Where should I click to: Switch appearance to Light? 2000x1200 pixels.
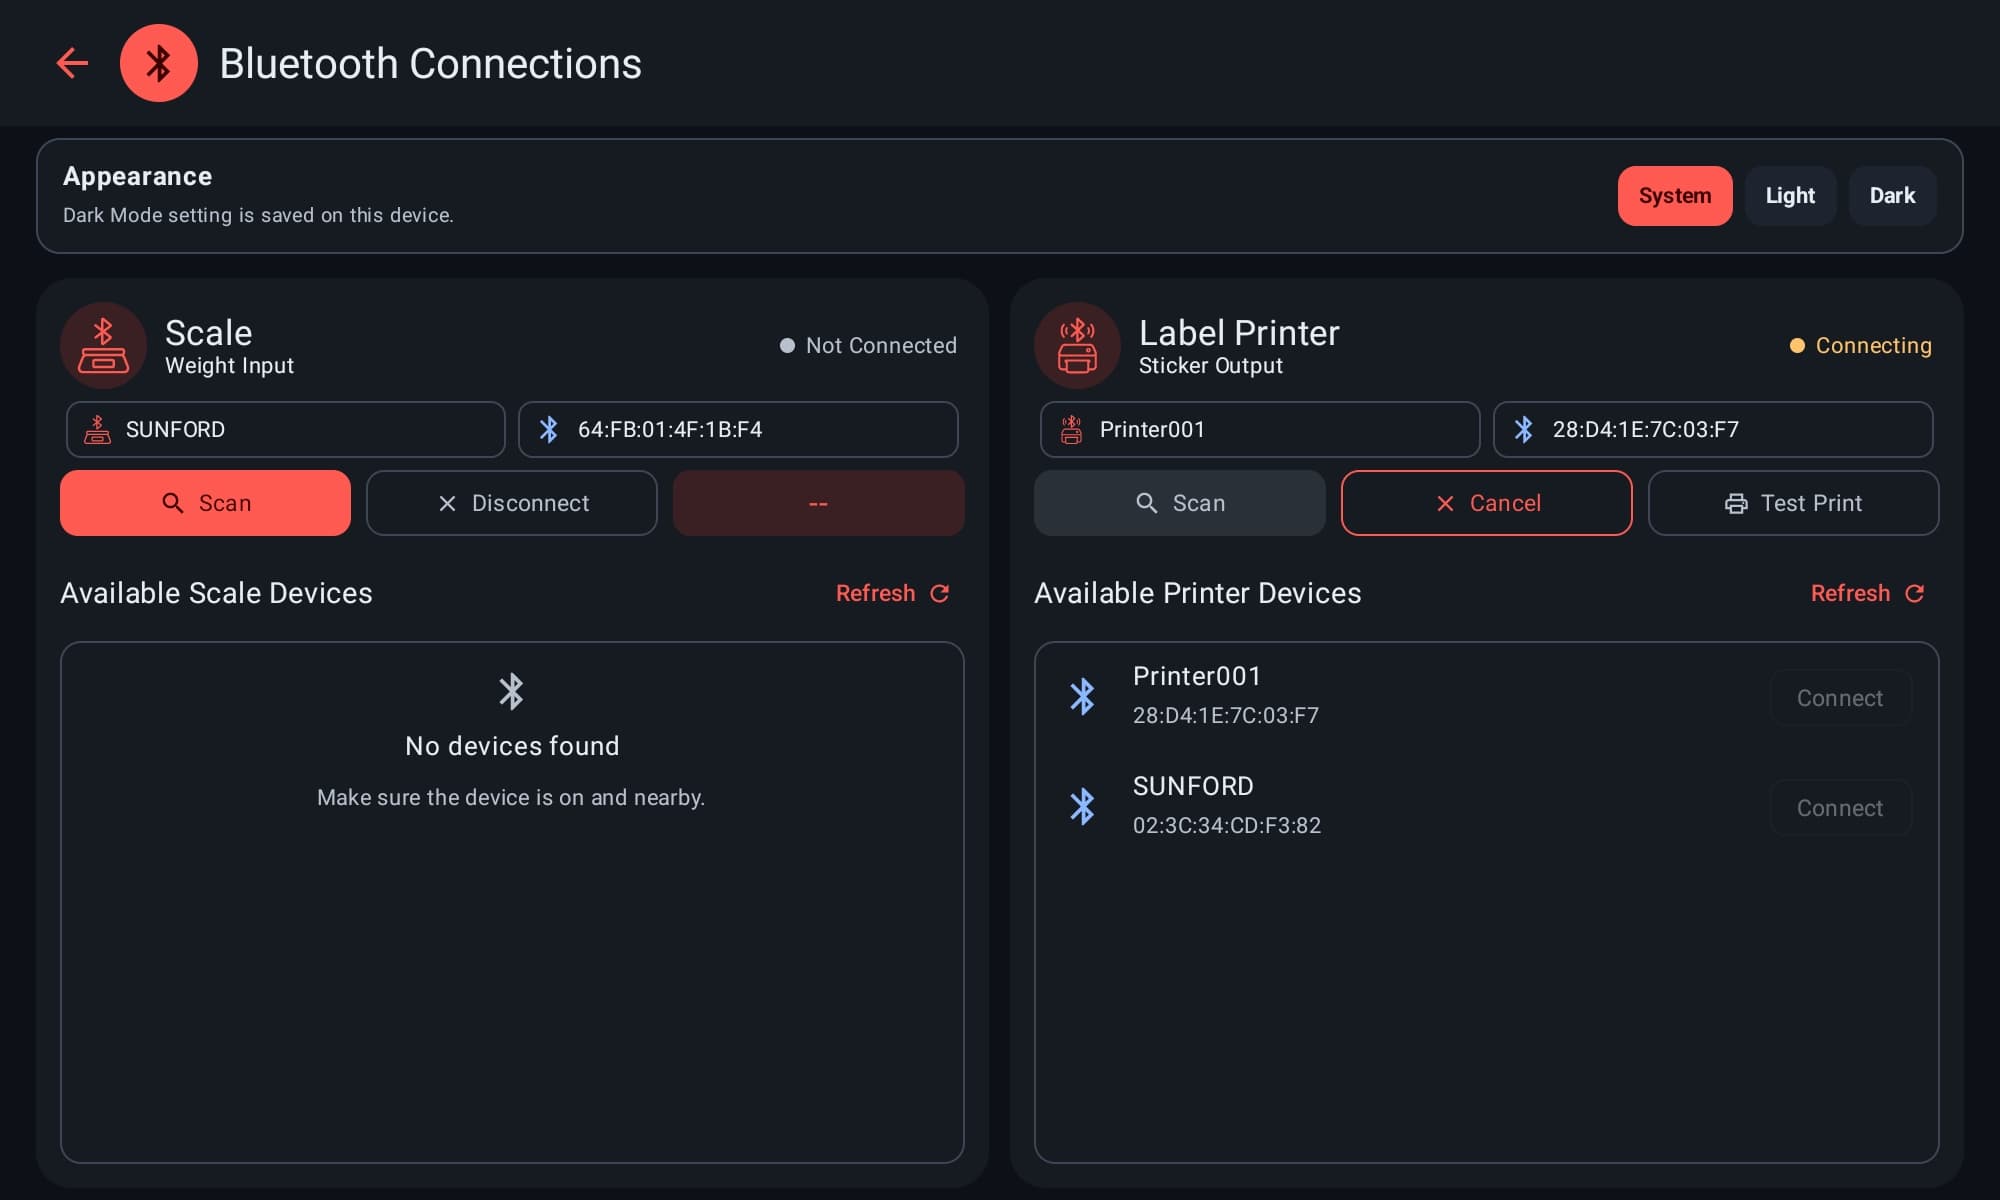(x=1790, y=196)
